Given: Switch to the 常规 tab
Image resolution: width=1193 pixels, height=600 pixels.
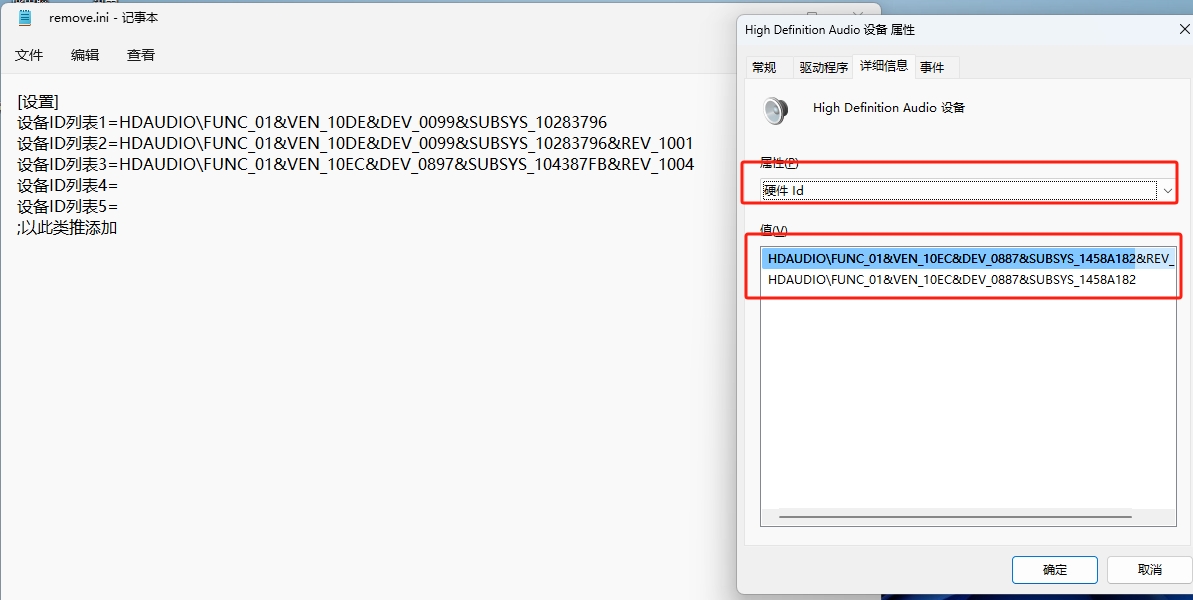Looking at the screenshot, I should coord(764,67).
